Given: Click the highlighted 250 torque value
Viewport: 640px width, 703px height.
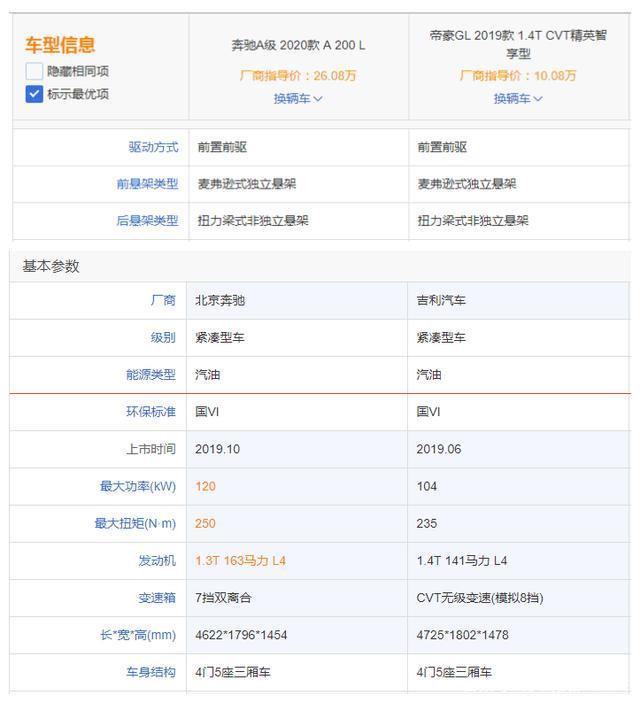Looking at the screenshot, I should pos(205,524).
